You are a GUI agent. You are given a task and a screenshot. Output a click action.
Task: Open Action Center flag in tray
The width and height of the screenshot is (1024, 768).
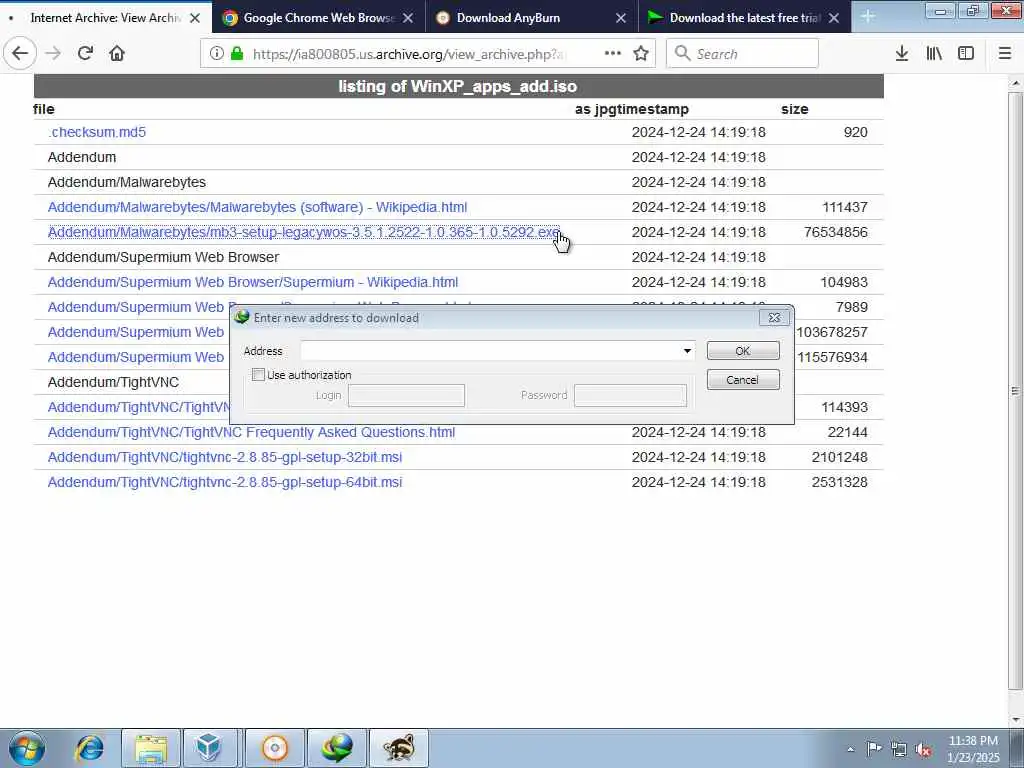coord(874,748)
